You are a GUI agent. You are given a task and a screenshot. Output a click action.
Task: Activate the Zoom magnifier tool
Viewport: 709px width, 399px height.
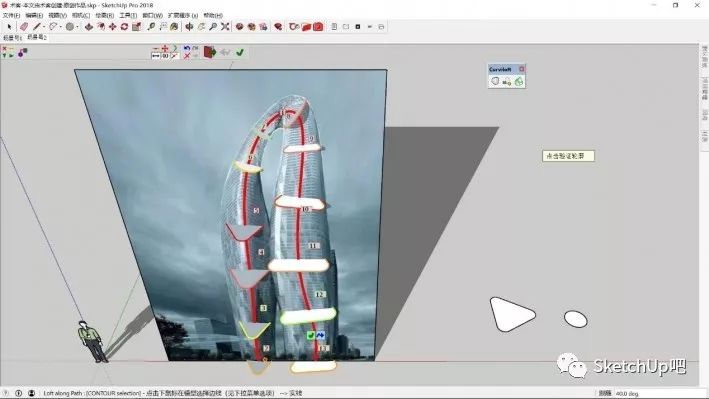click(x=213, y=27)
